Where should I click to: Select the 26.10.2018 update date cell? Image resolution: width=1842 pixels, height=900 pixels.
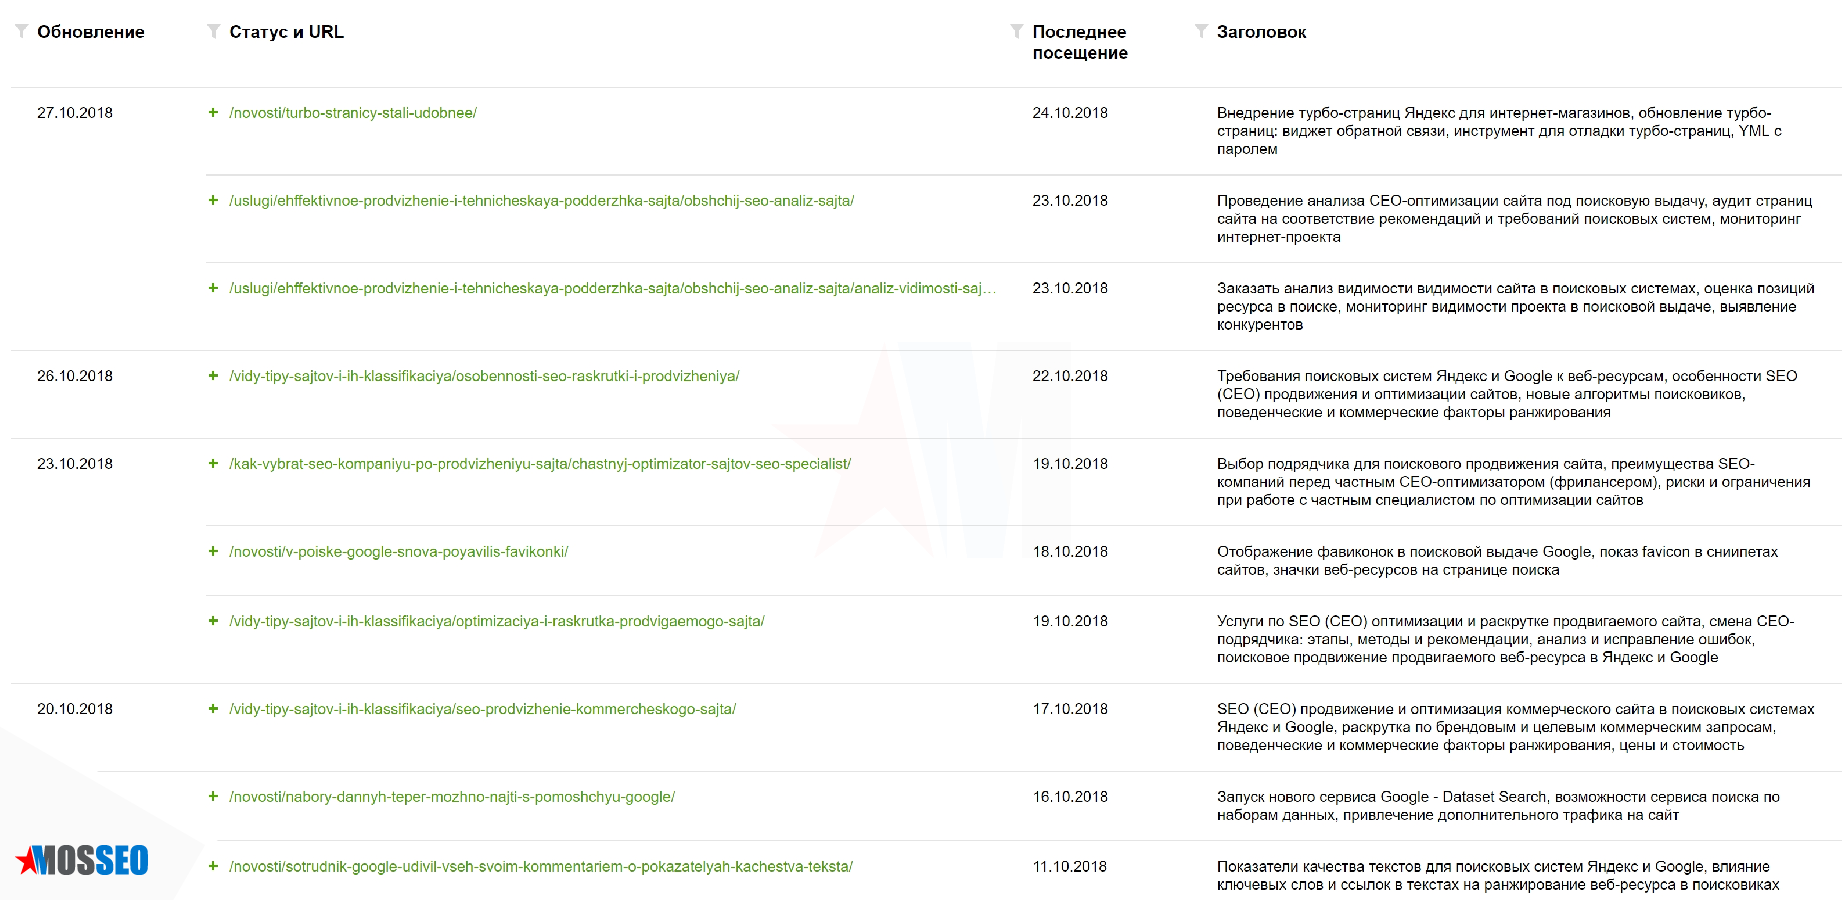pyautogui.click(x=75, y=376)
